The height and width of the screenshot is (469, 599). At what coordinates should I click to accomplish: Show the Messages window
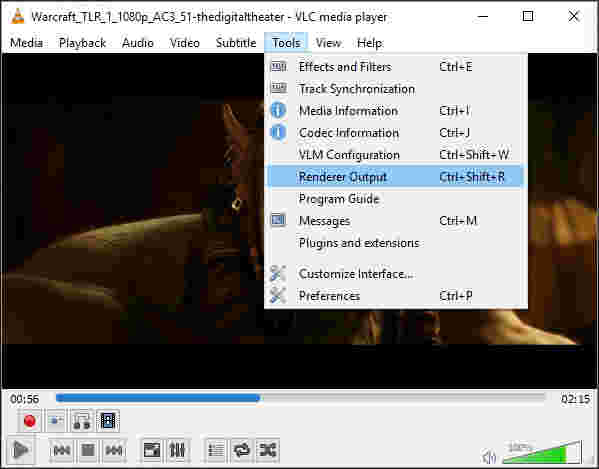396,221
